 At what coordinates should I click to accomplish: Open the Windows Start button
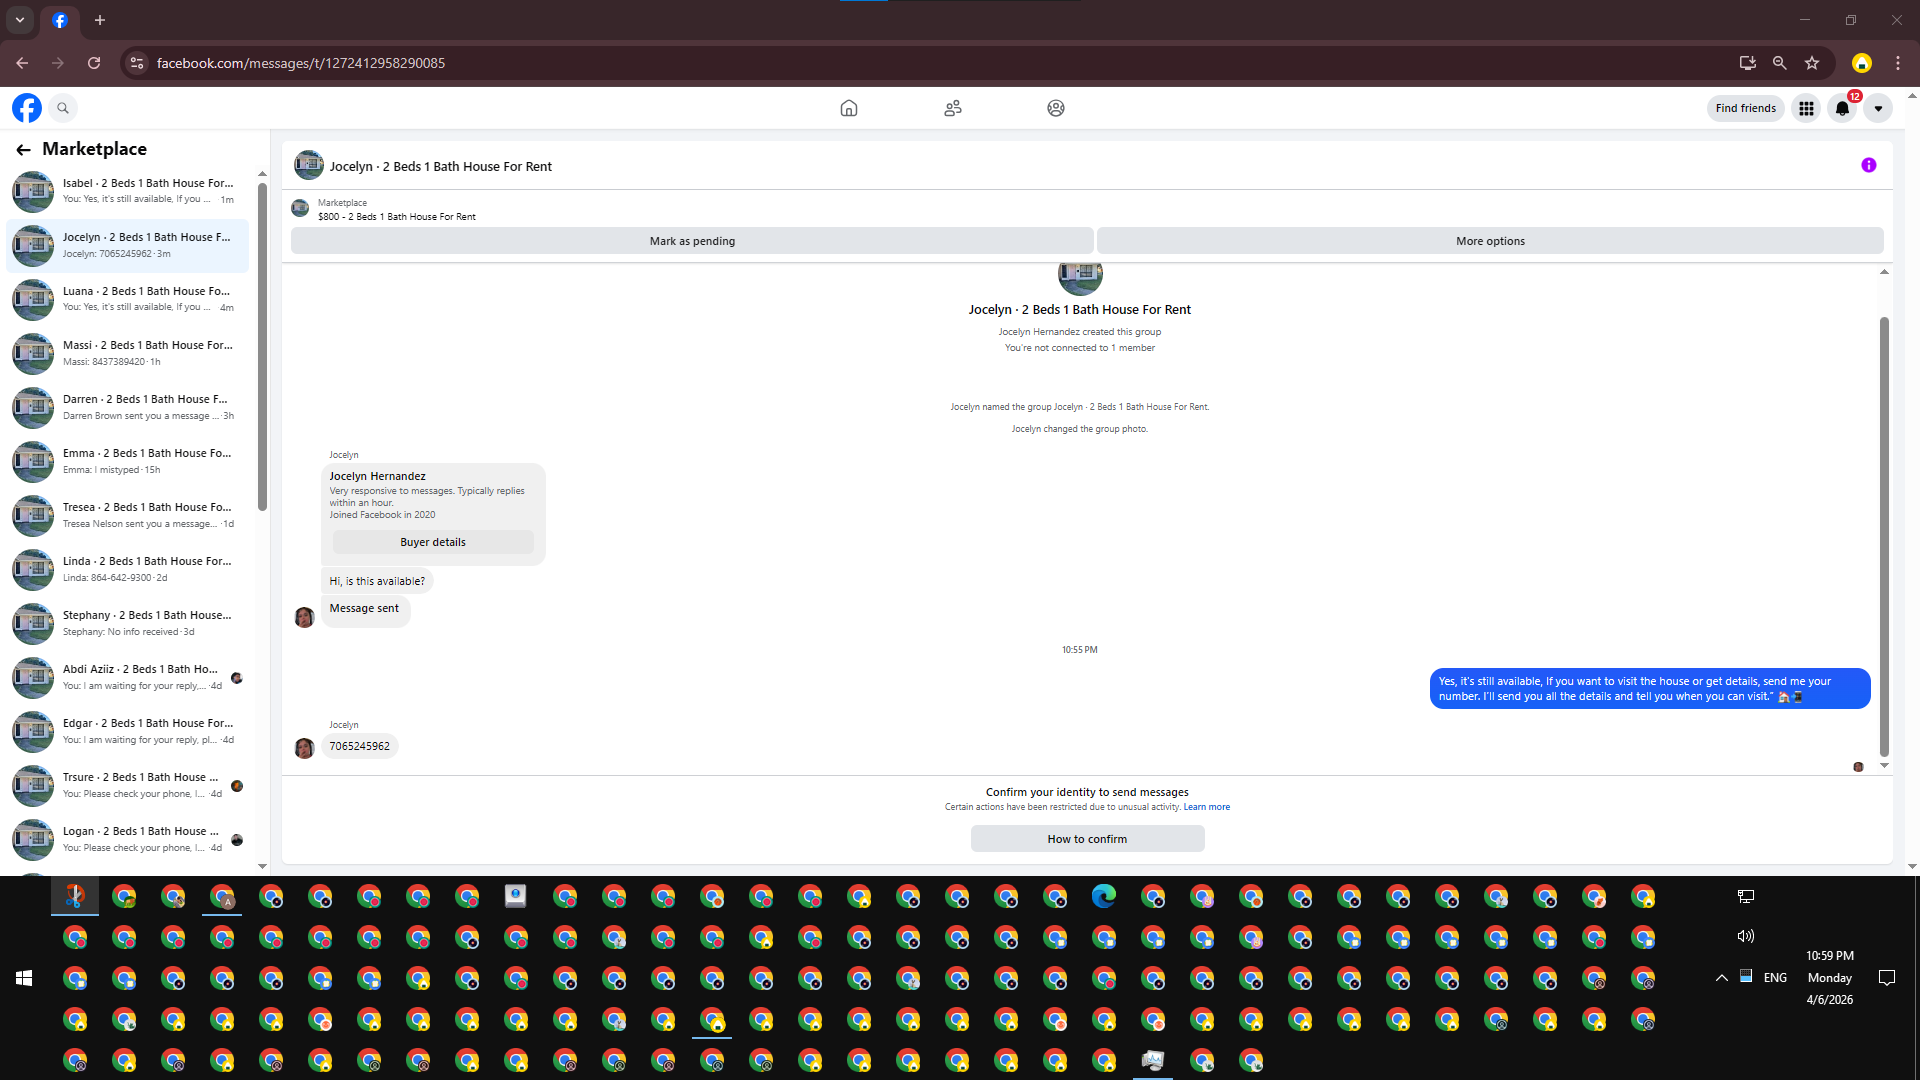click(x=24, y=978)
